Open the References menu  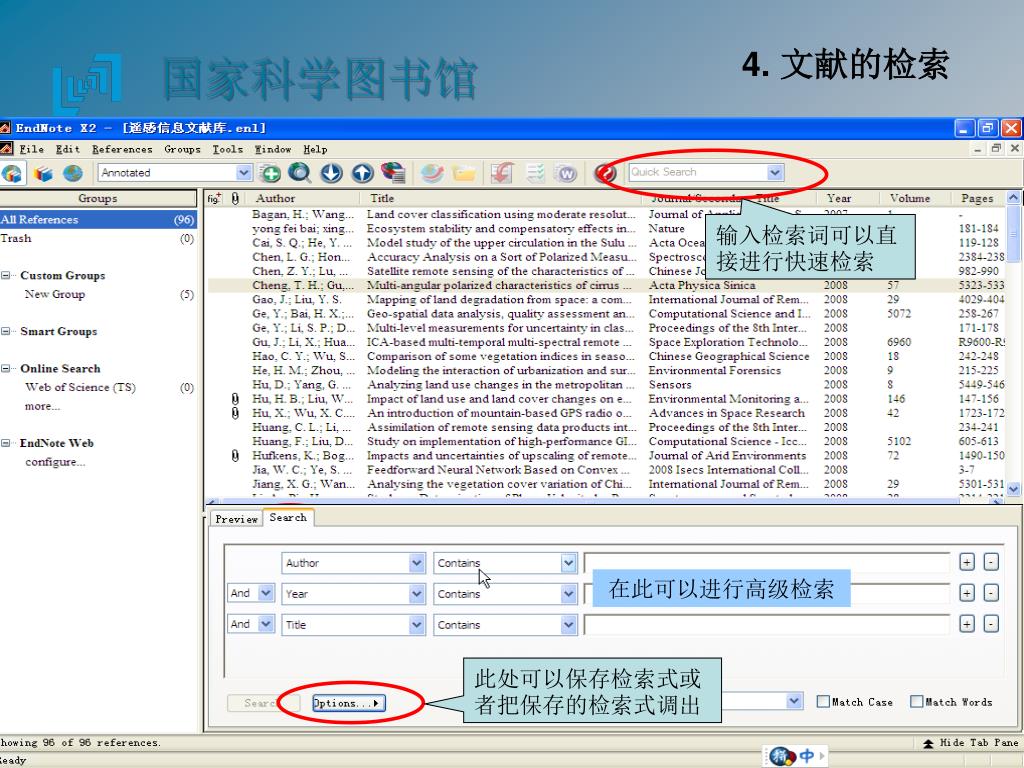(122, 149)
